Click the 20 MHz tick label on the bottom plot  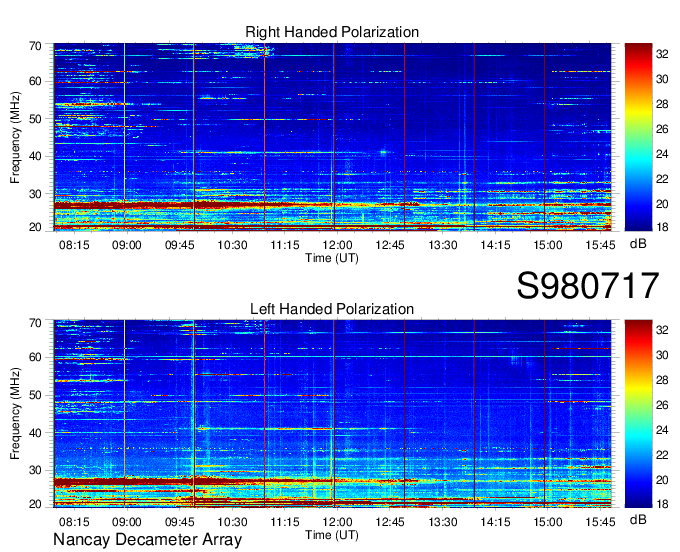click(x=35, y=504)
